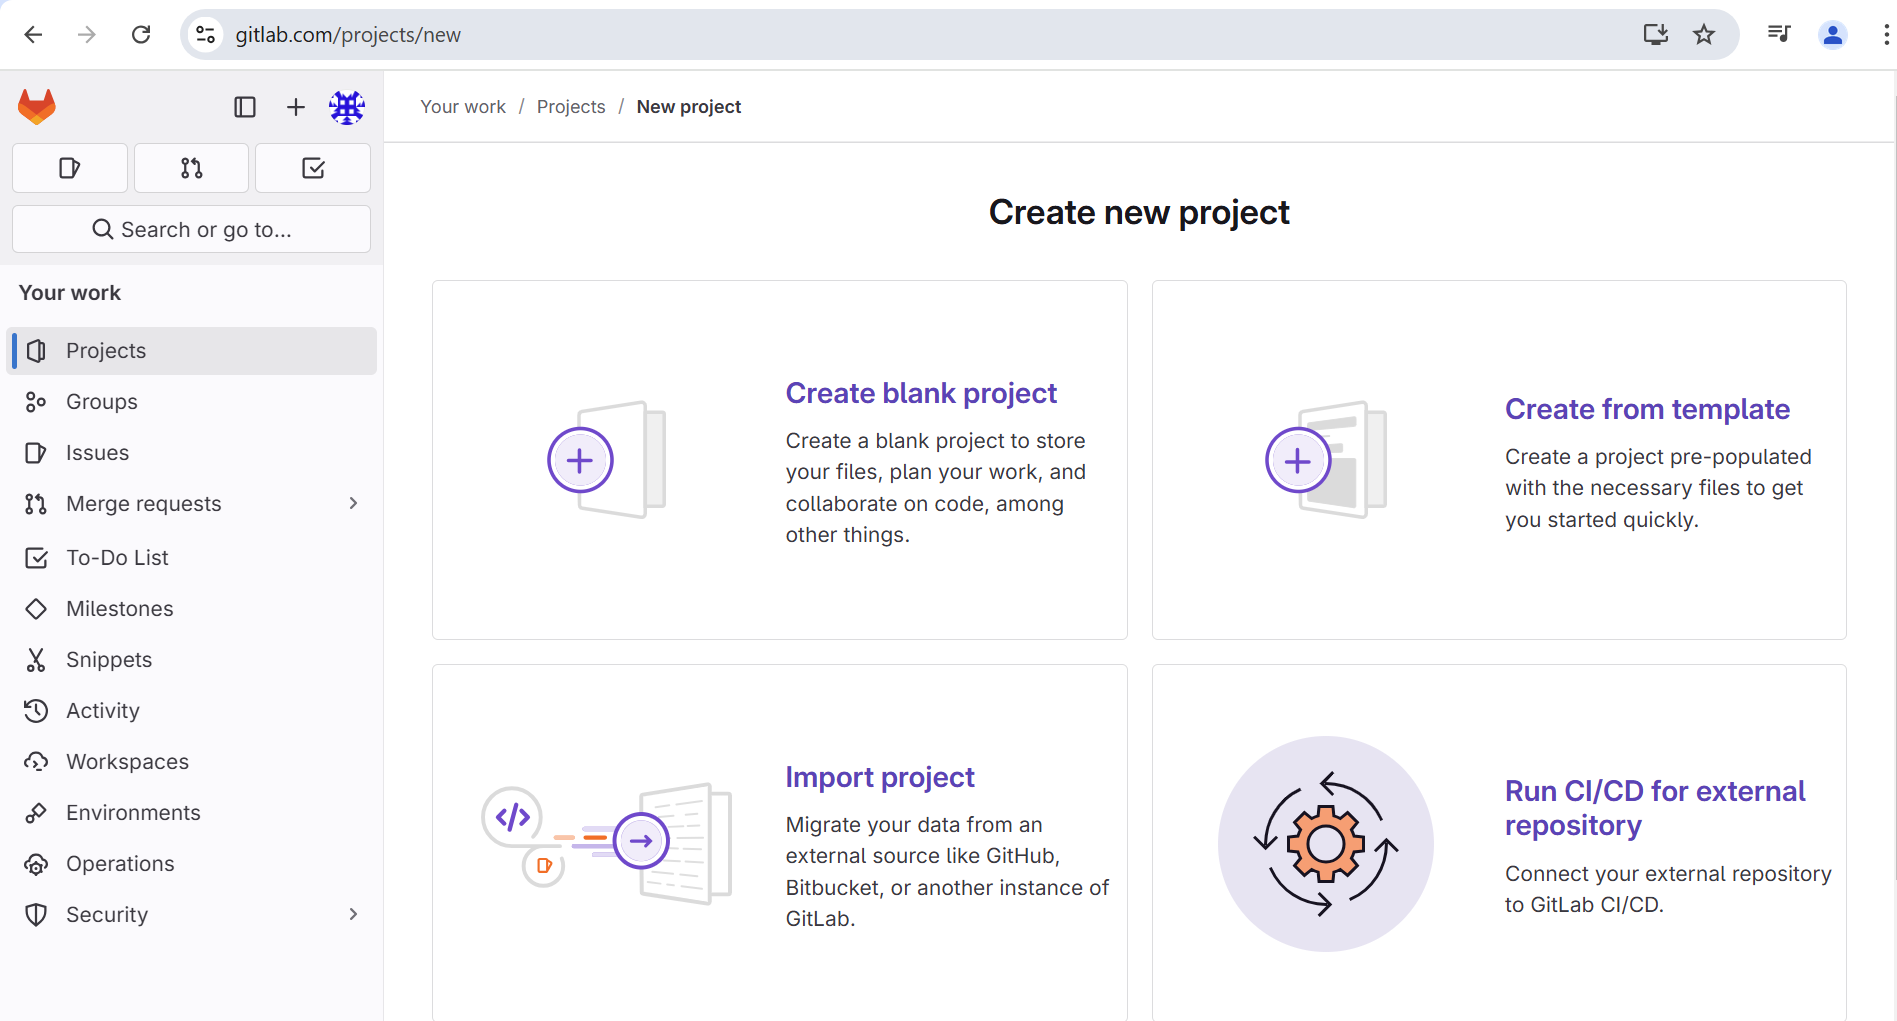Viewport: 1897px width, 1021px height.
Task: Reload the page in browser
Action: [141, 35]
